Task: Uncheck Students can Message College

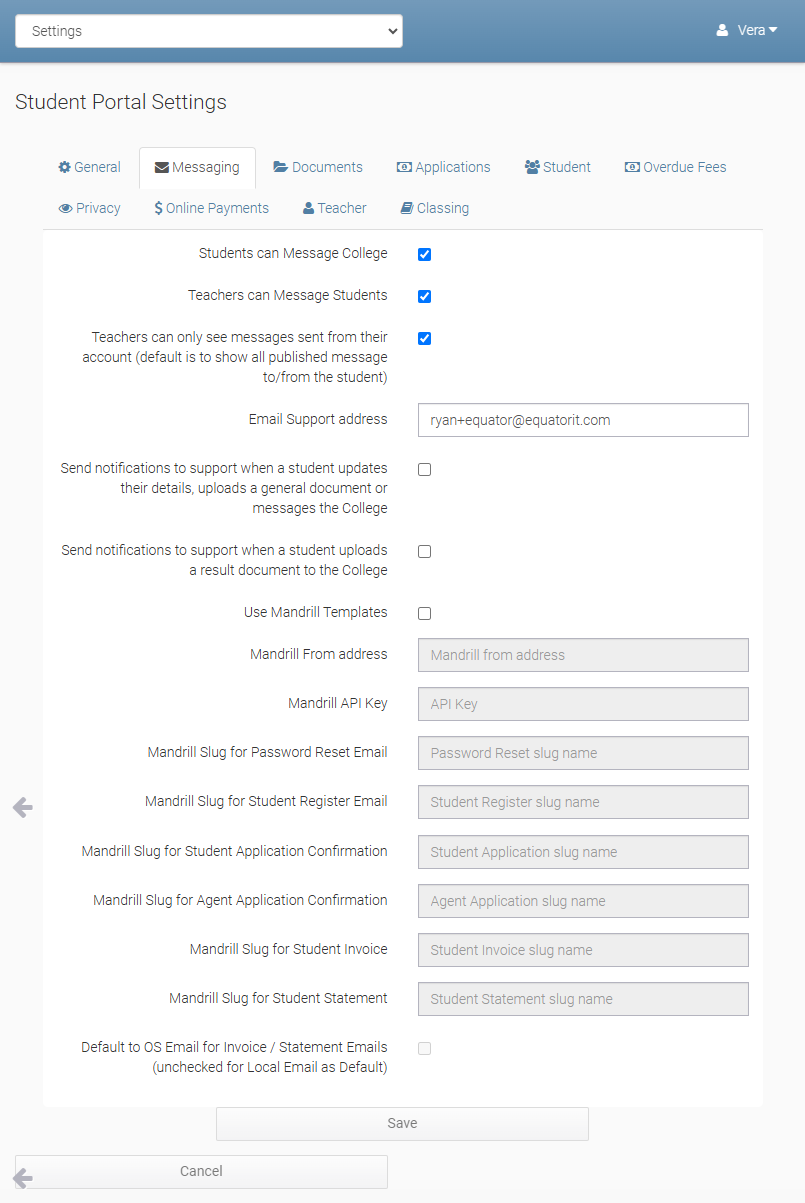Action: point(424,254)
